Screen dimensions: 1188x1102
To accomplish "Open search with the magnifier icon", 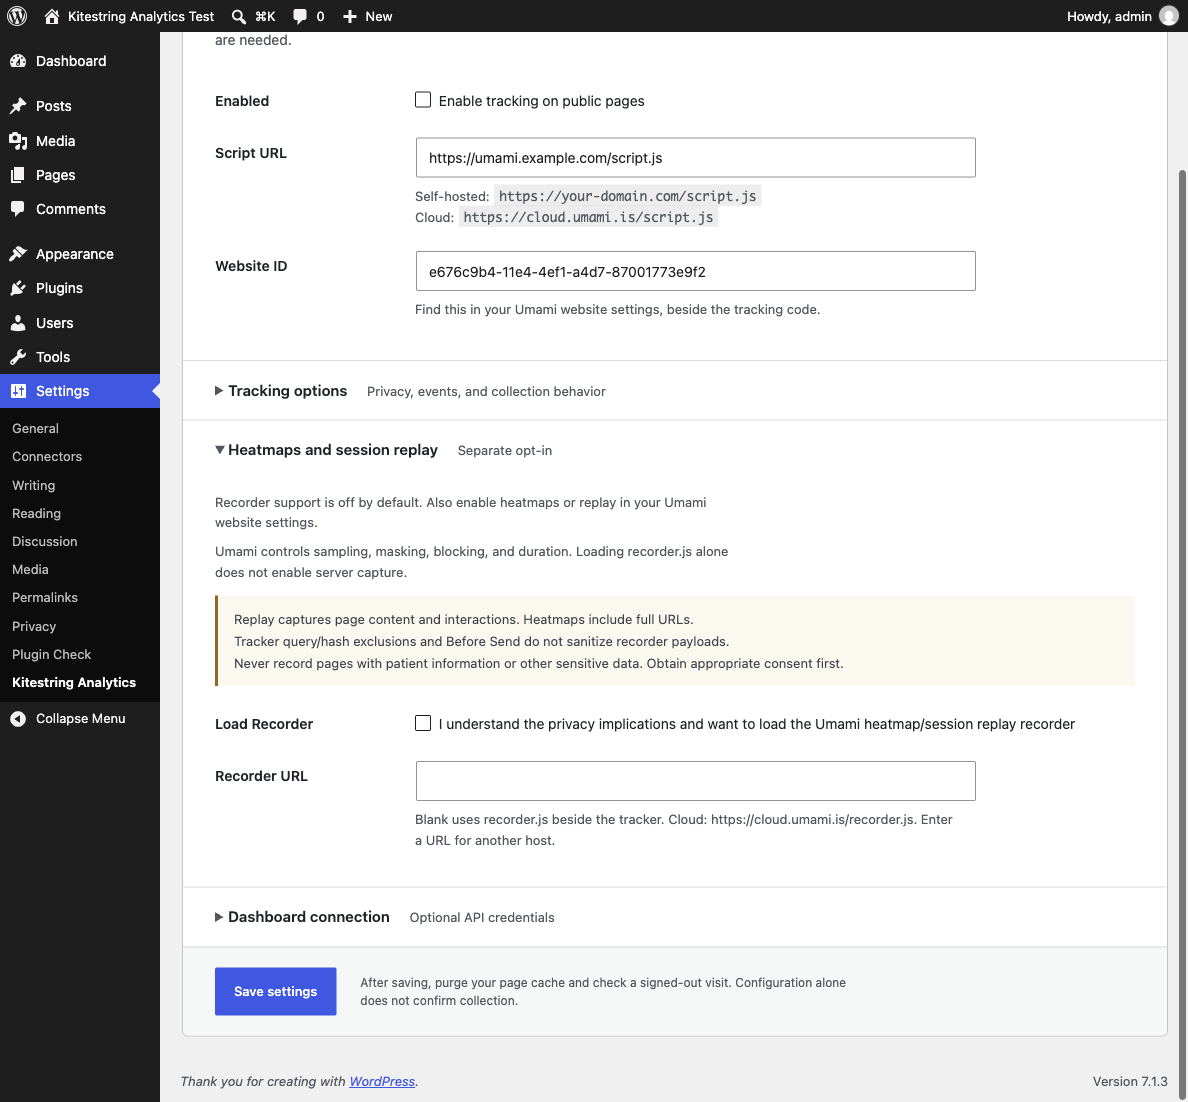I will click(x=239, y=16).
